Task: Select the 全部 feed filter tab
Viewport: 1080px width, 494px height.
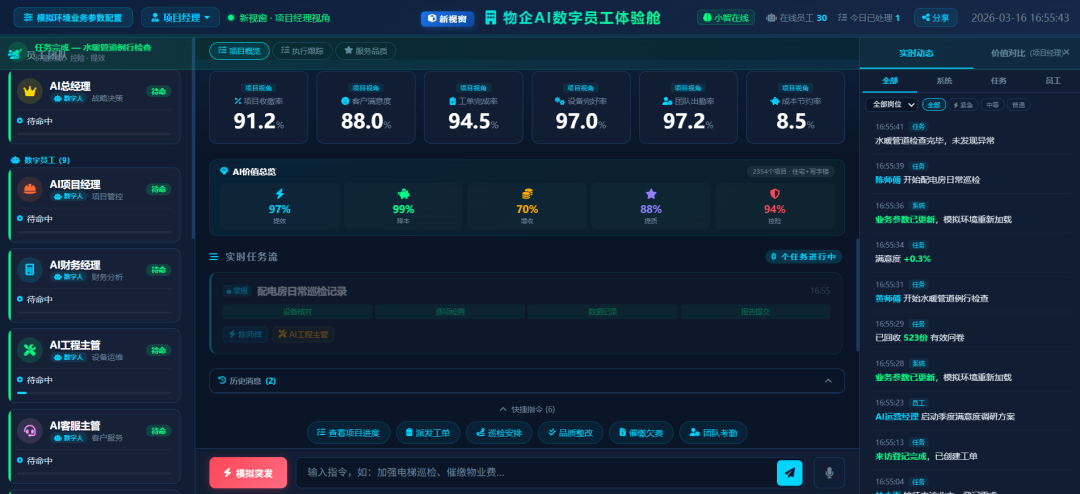Action: tap(889, 81)
